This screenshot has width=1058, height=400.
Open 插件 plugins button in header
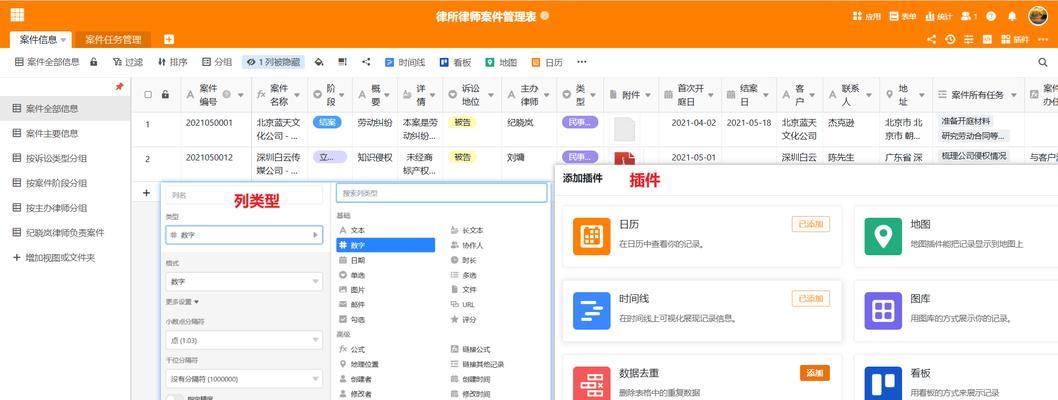(x=1015, y=40)
